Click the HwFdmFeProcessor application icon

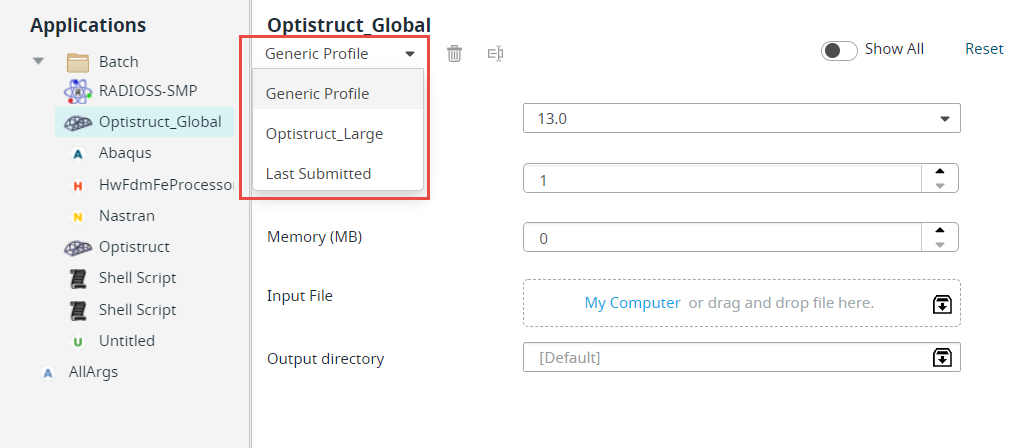coord(78,185)
